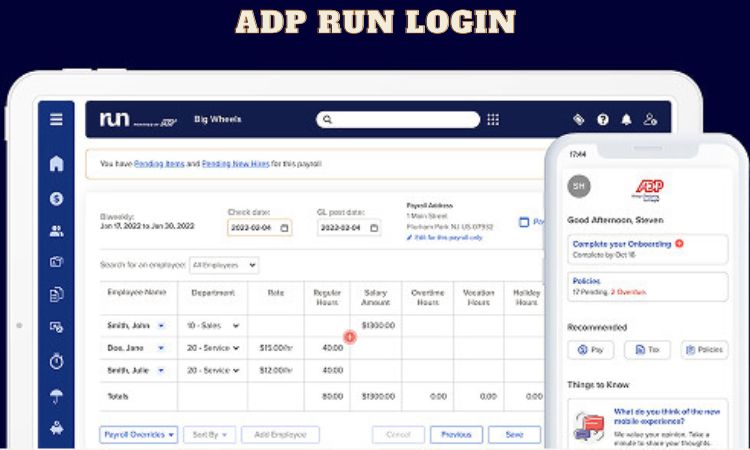
Task: Click the RUN powered by ADP logo
Action: (138, 120)
